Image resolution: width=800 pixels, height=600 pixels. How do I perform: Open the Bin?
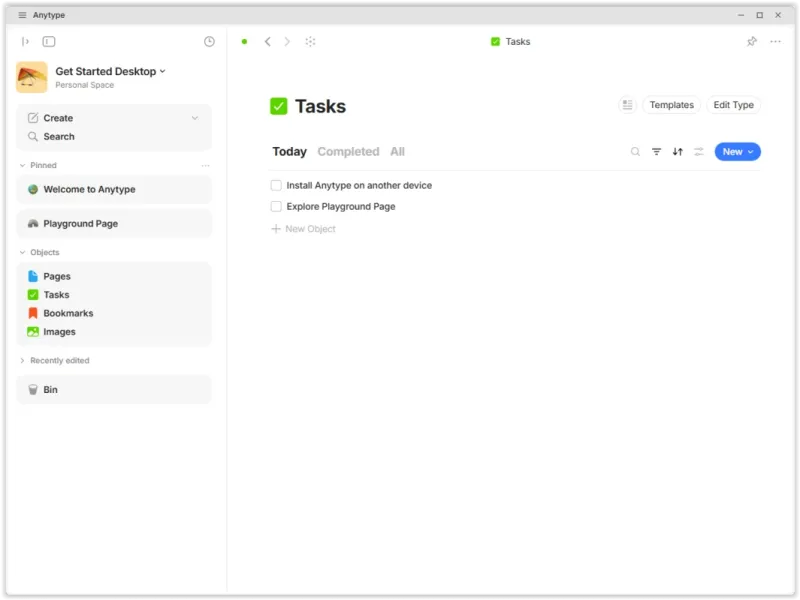click(x=114, y=390)
